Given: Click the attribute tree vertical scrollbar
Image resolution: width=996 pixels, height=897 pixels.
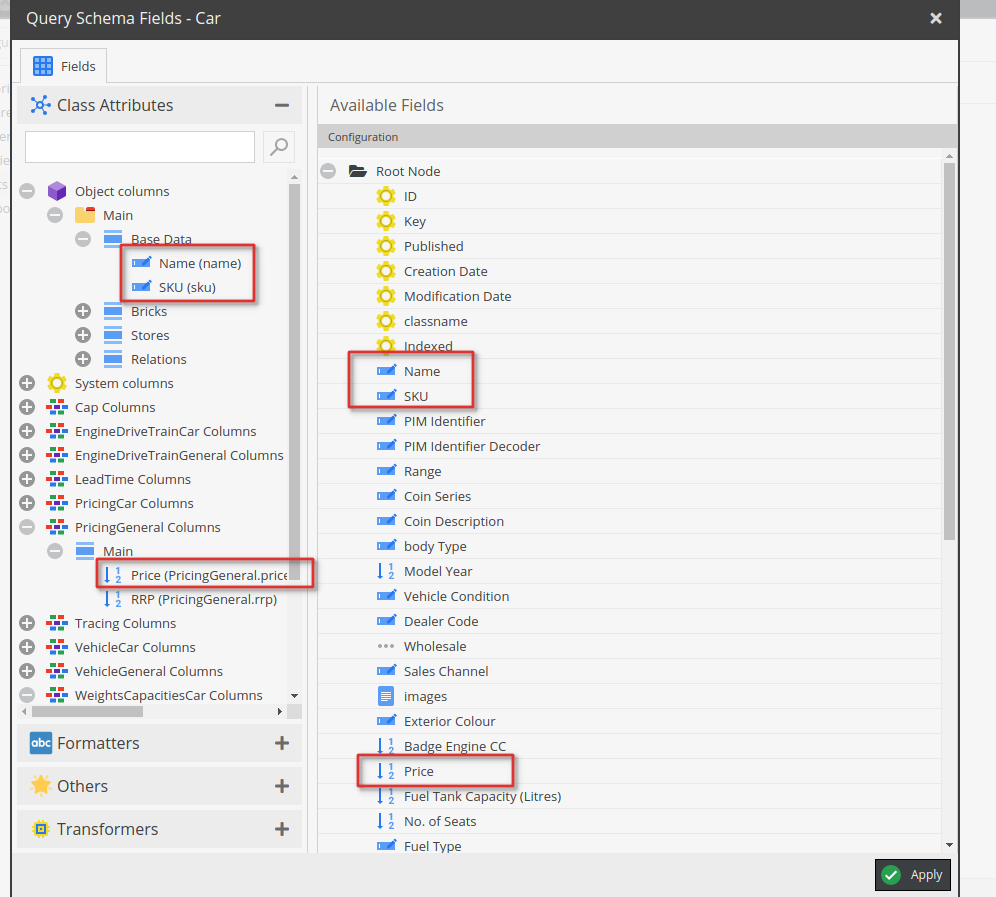Looking at the screenshot, I should tap(294, 381).
